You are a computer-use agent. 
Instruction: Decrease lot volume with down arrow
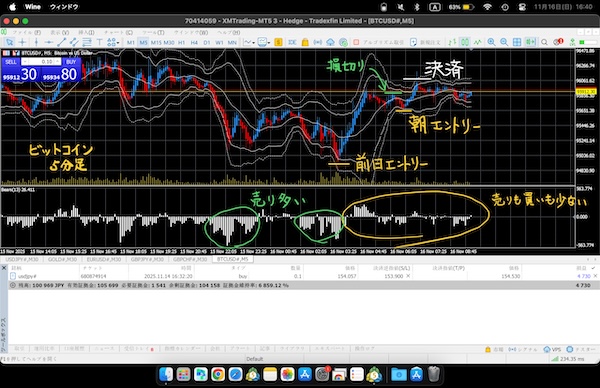point(24,62)
